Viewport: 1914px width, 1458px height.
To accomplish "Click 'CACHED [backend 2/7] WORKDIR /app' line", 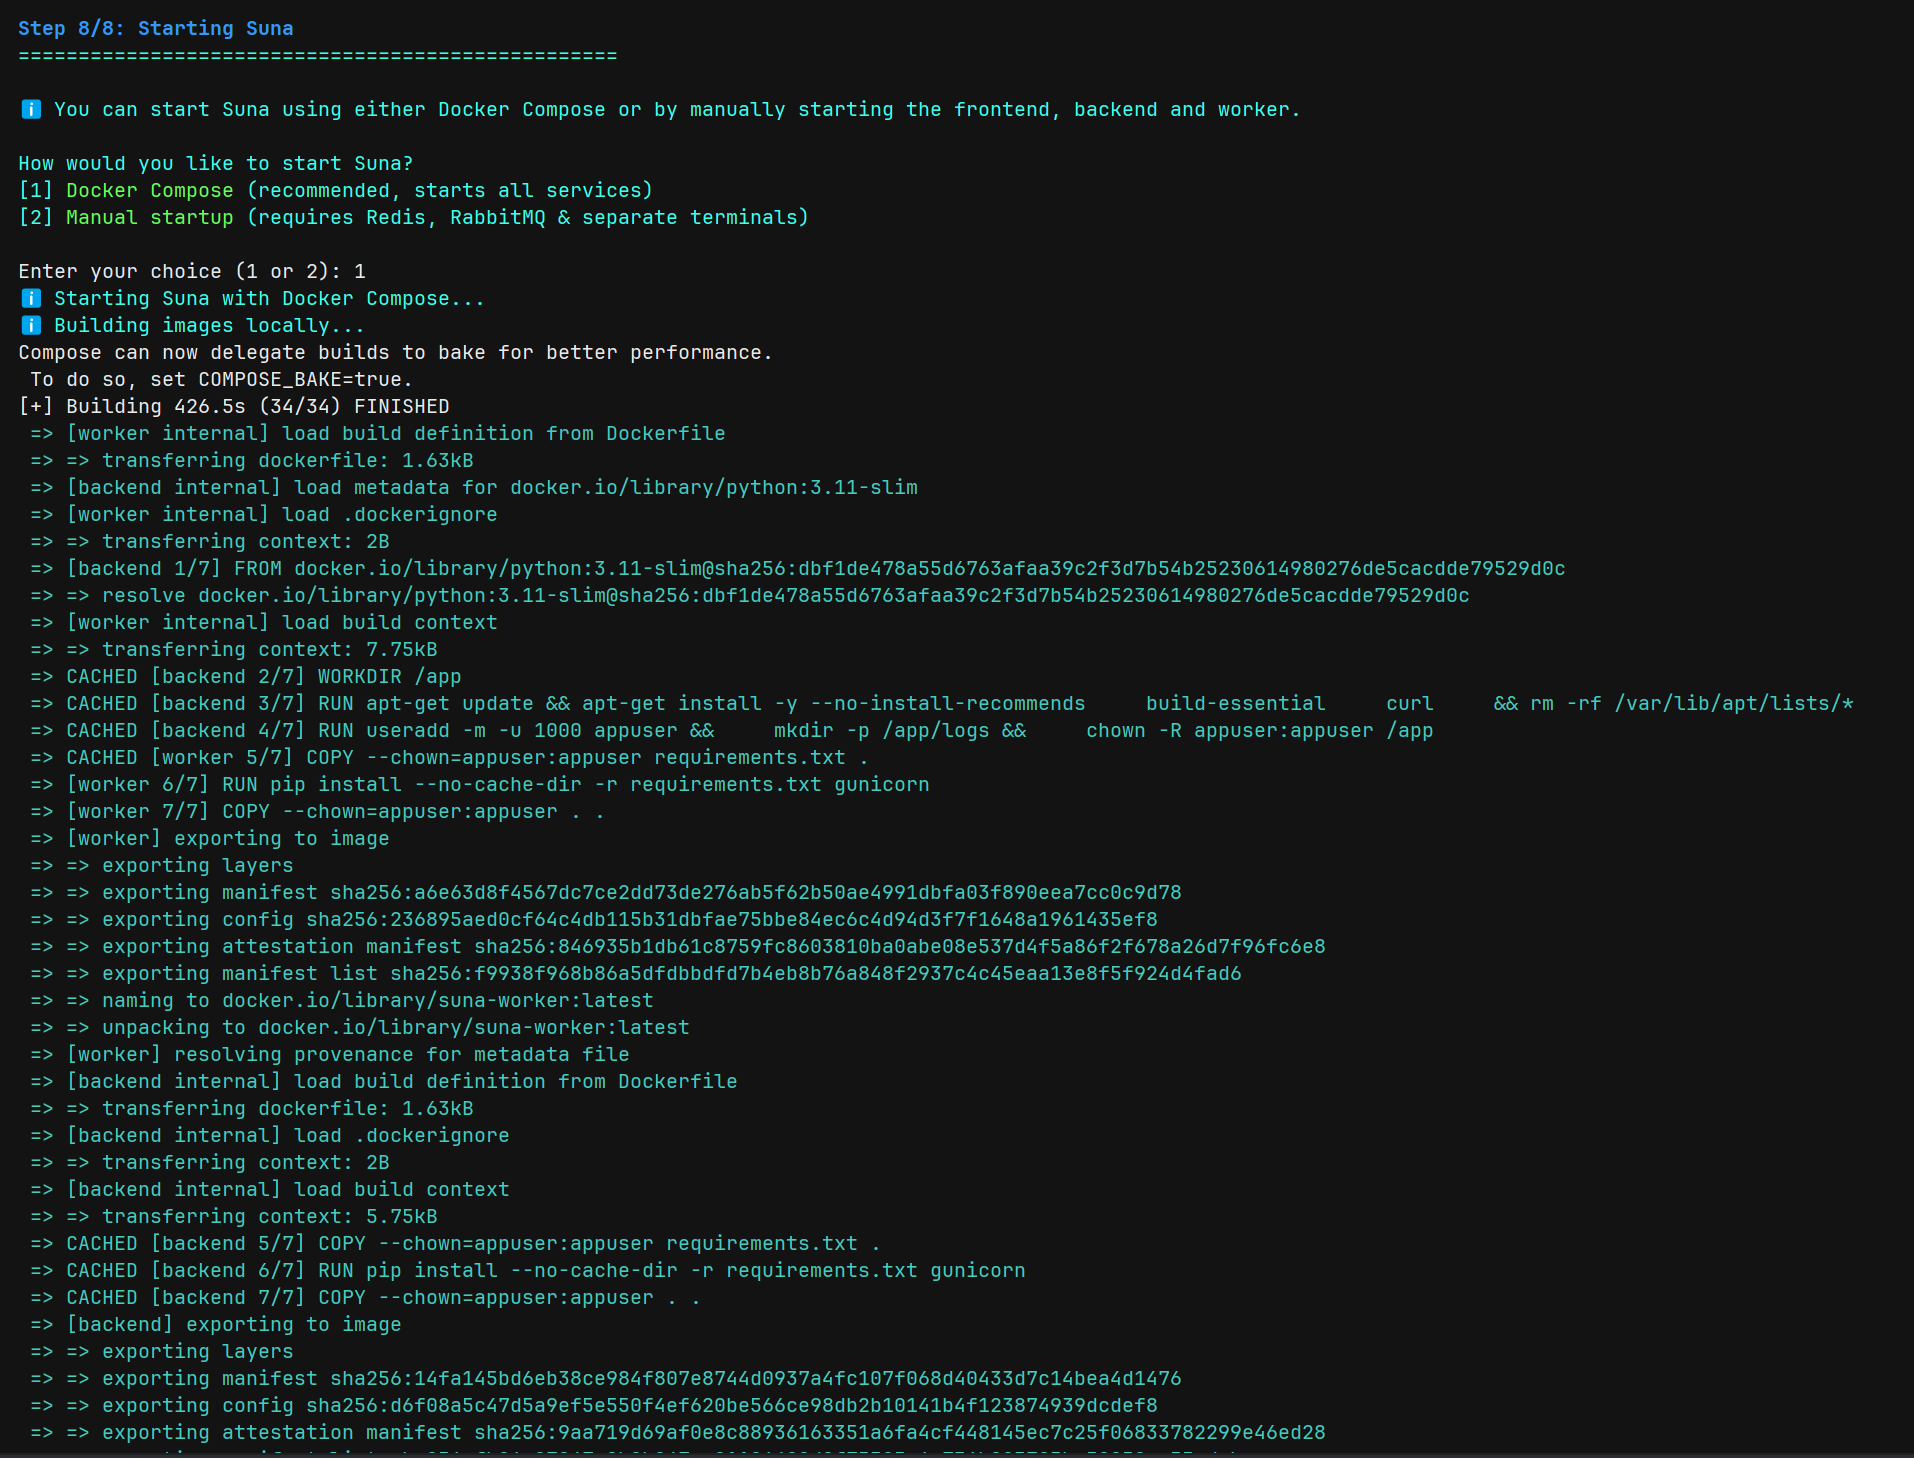I will 246,676.
